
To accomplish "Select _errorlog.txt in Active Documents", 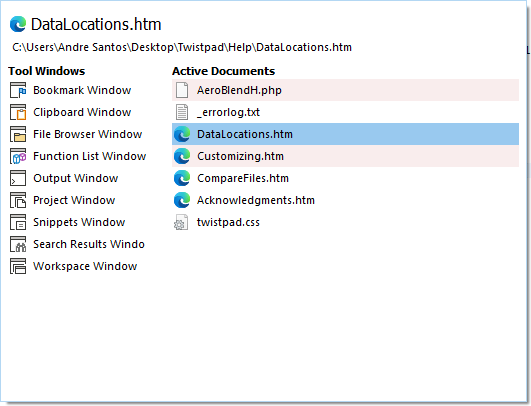I will point(345,112).
